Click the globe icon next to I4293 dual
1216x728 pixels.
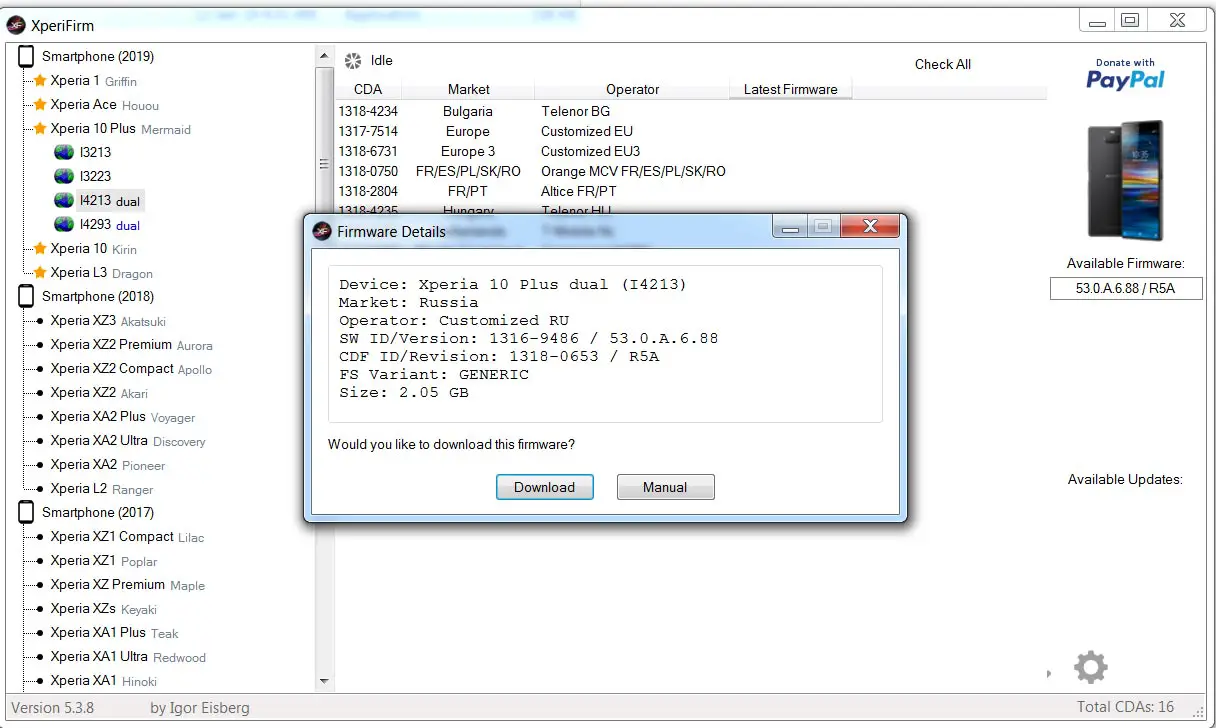64,225
